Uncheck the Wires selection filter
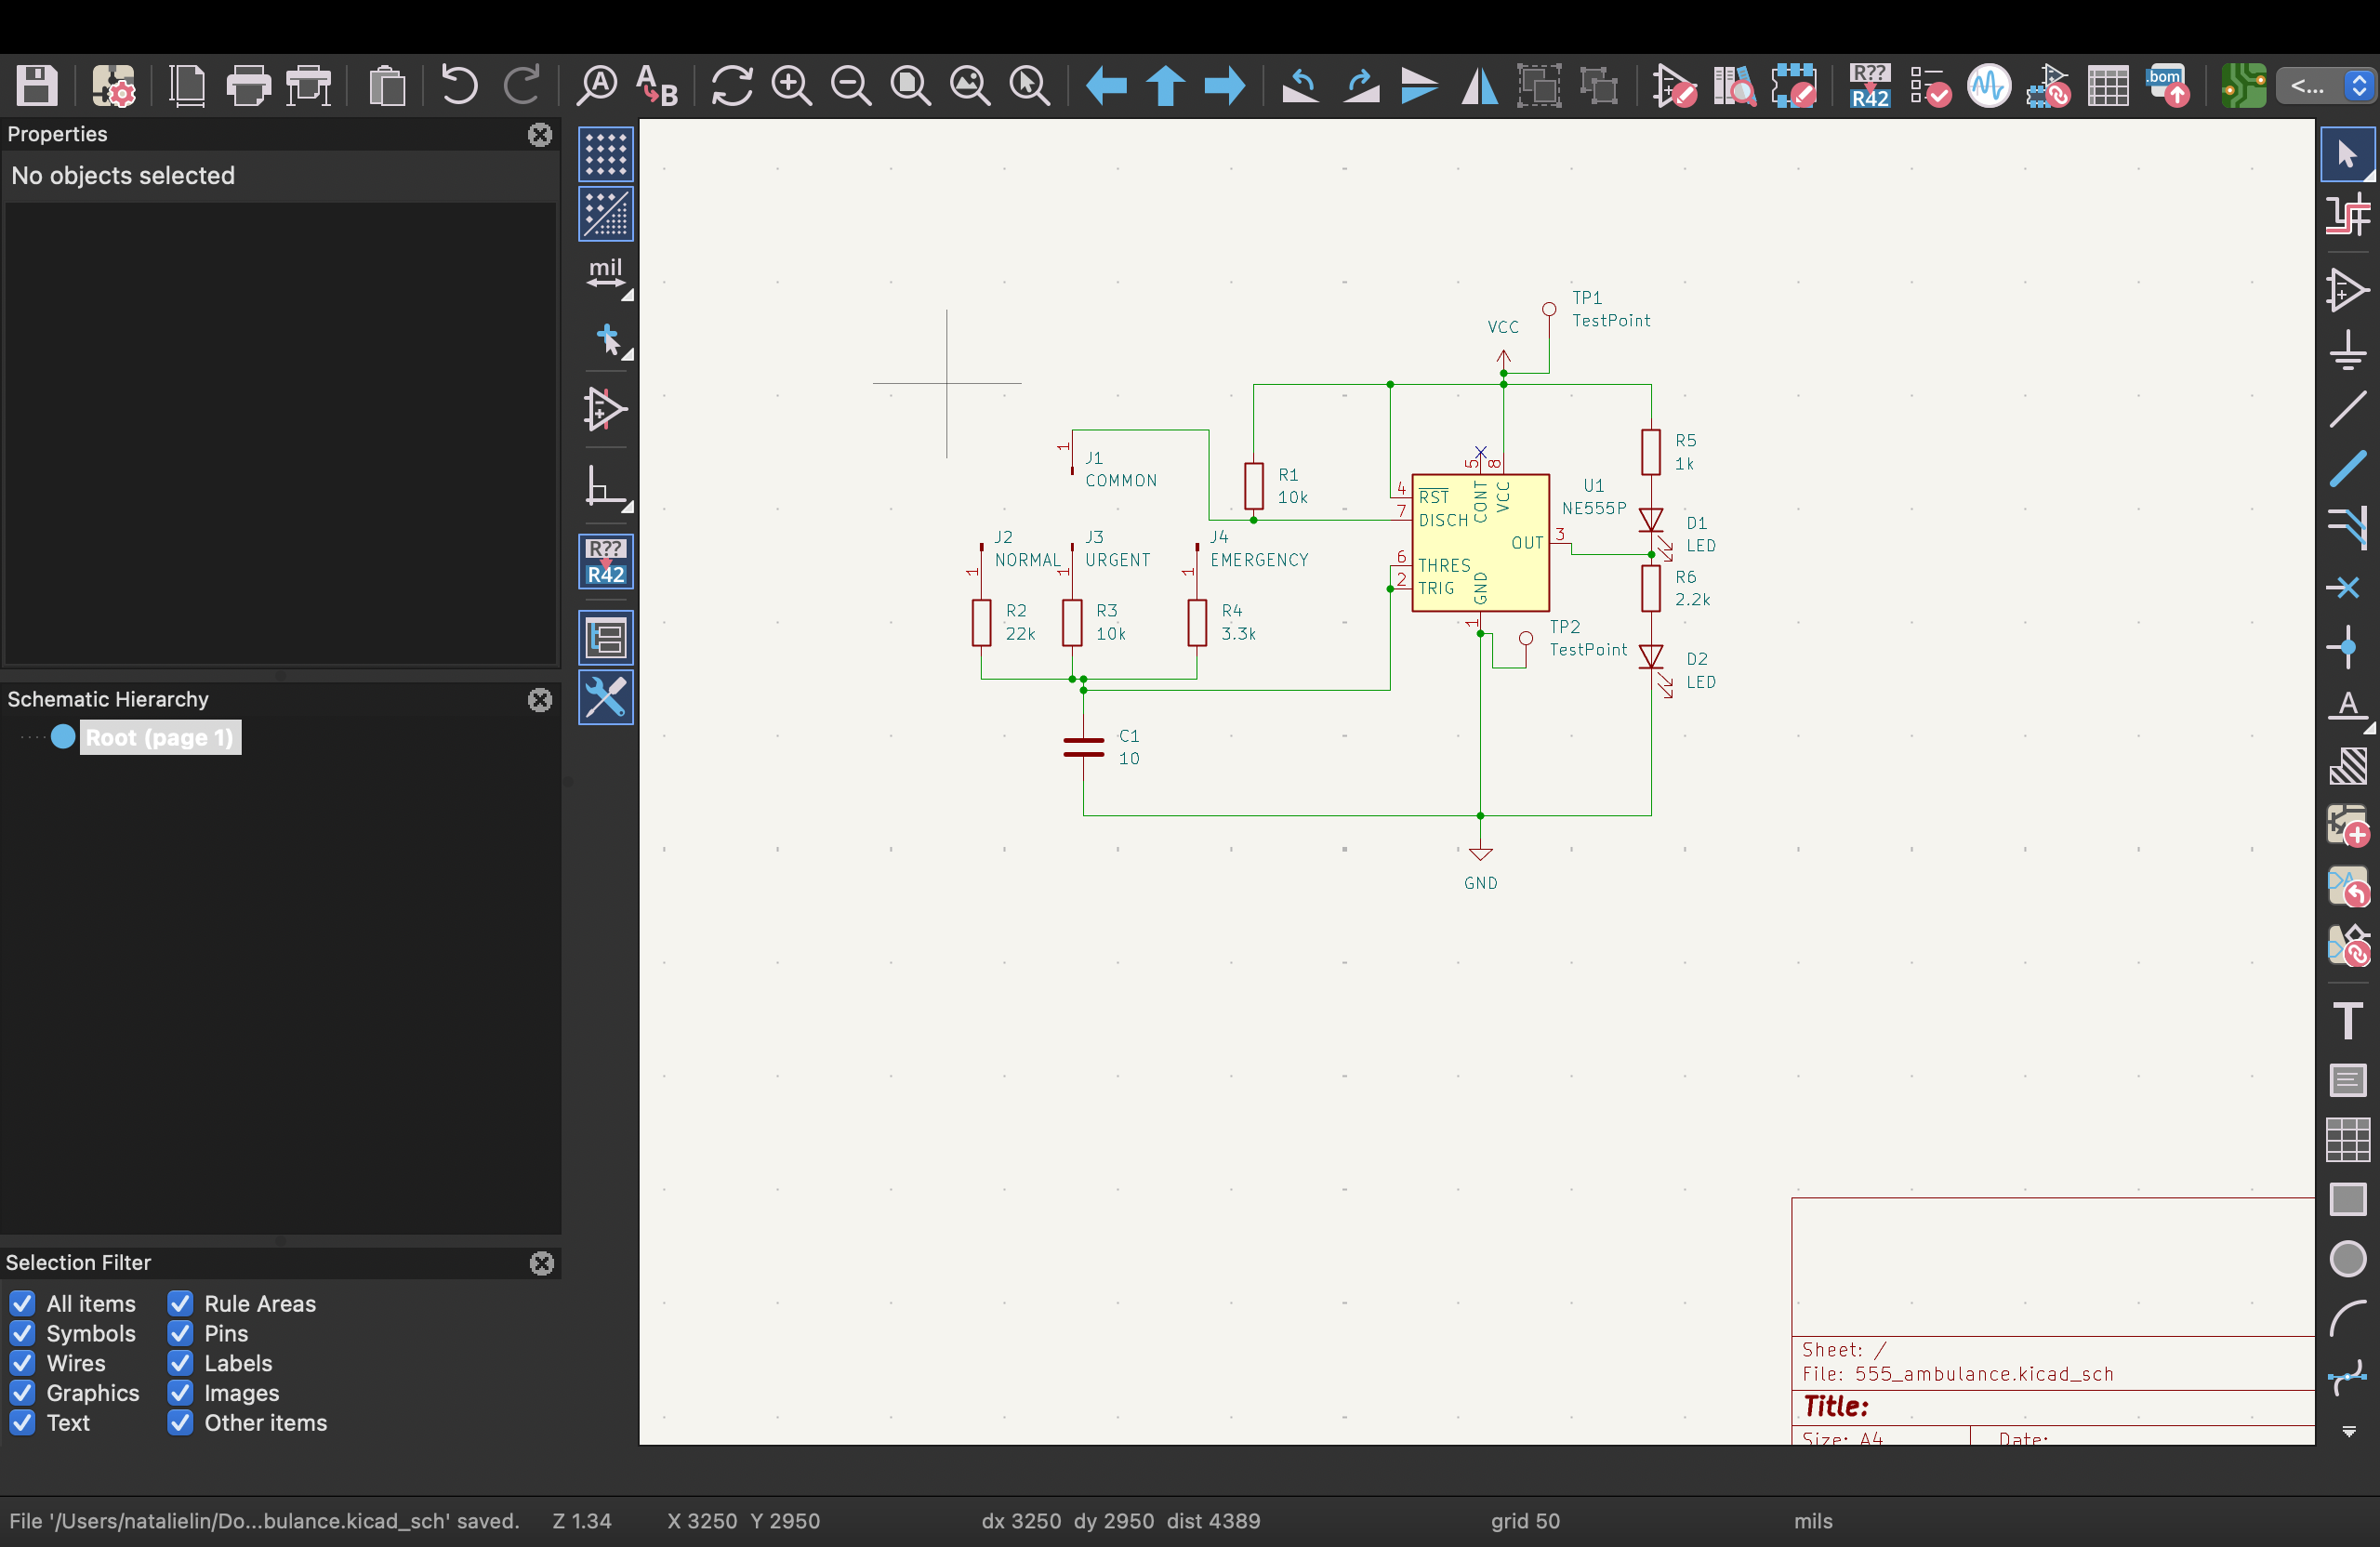This screenshot has width=2380, height=1547. (22, 1363)
